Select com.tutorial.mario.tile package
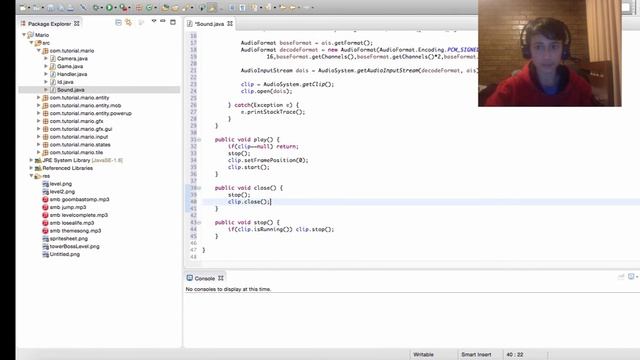 pyautogui.click(x=76, y=152)
